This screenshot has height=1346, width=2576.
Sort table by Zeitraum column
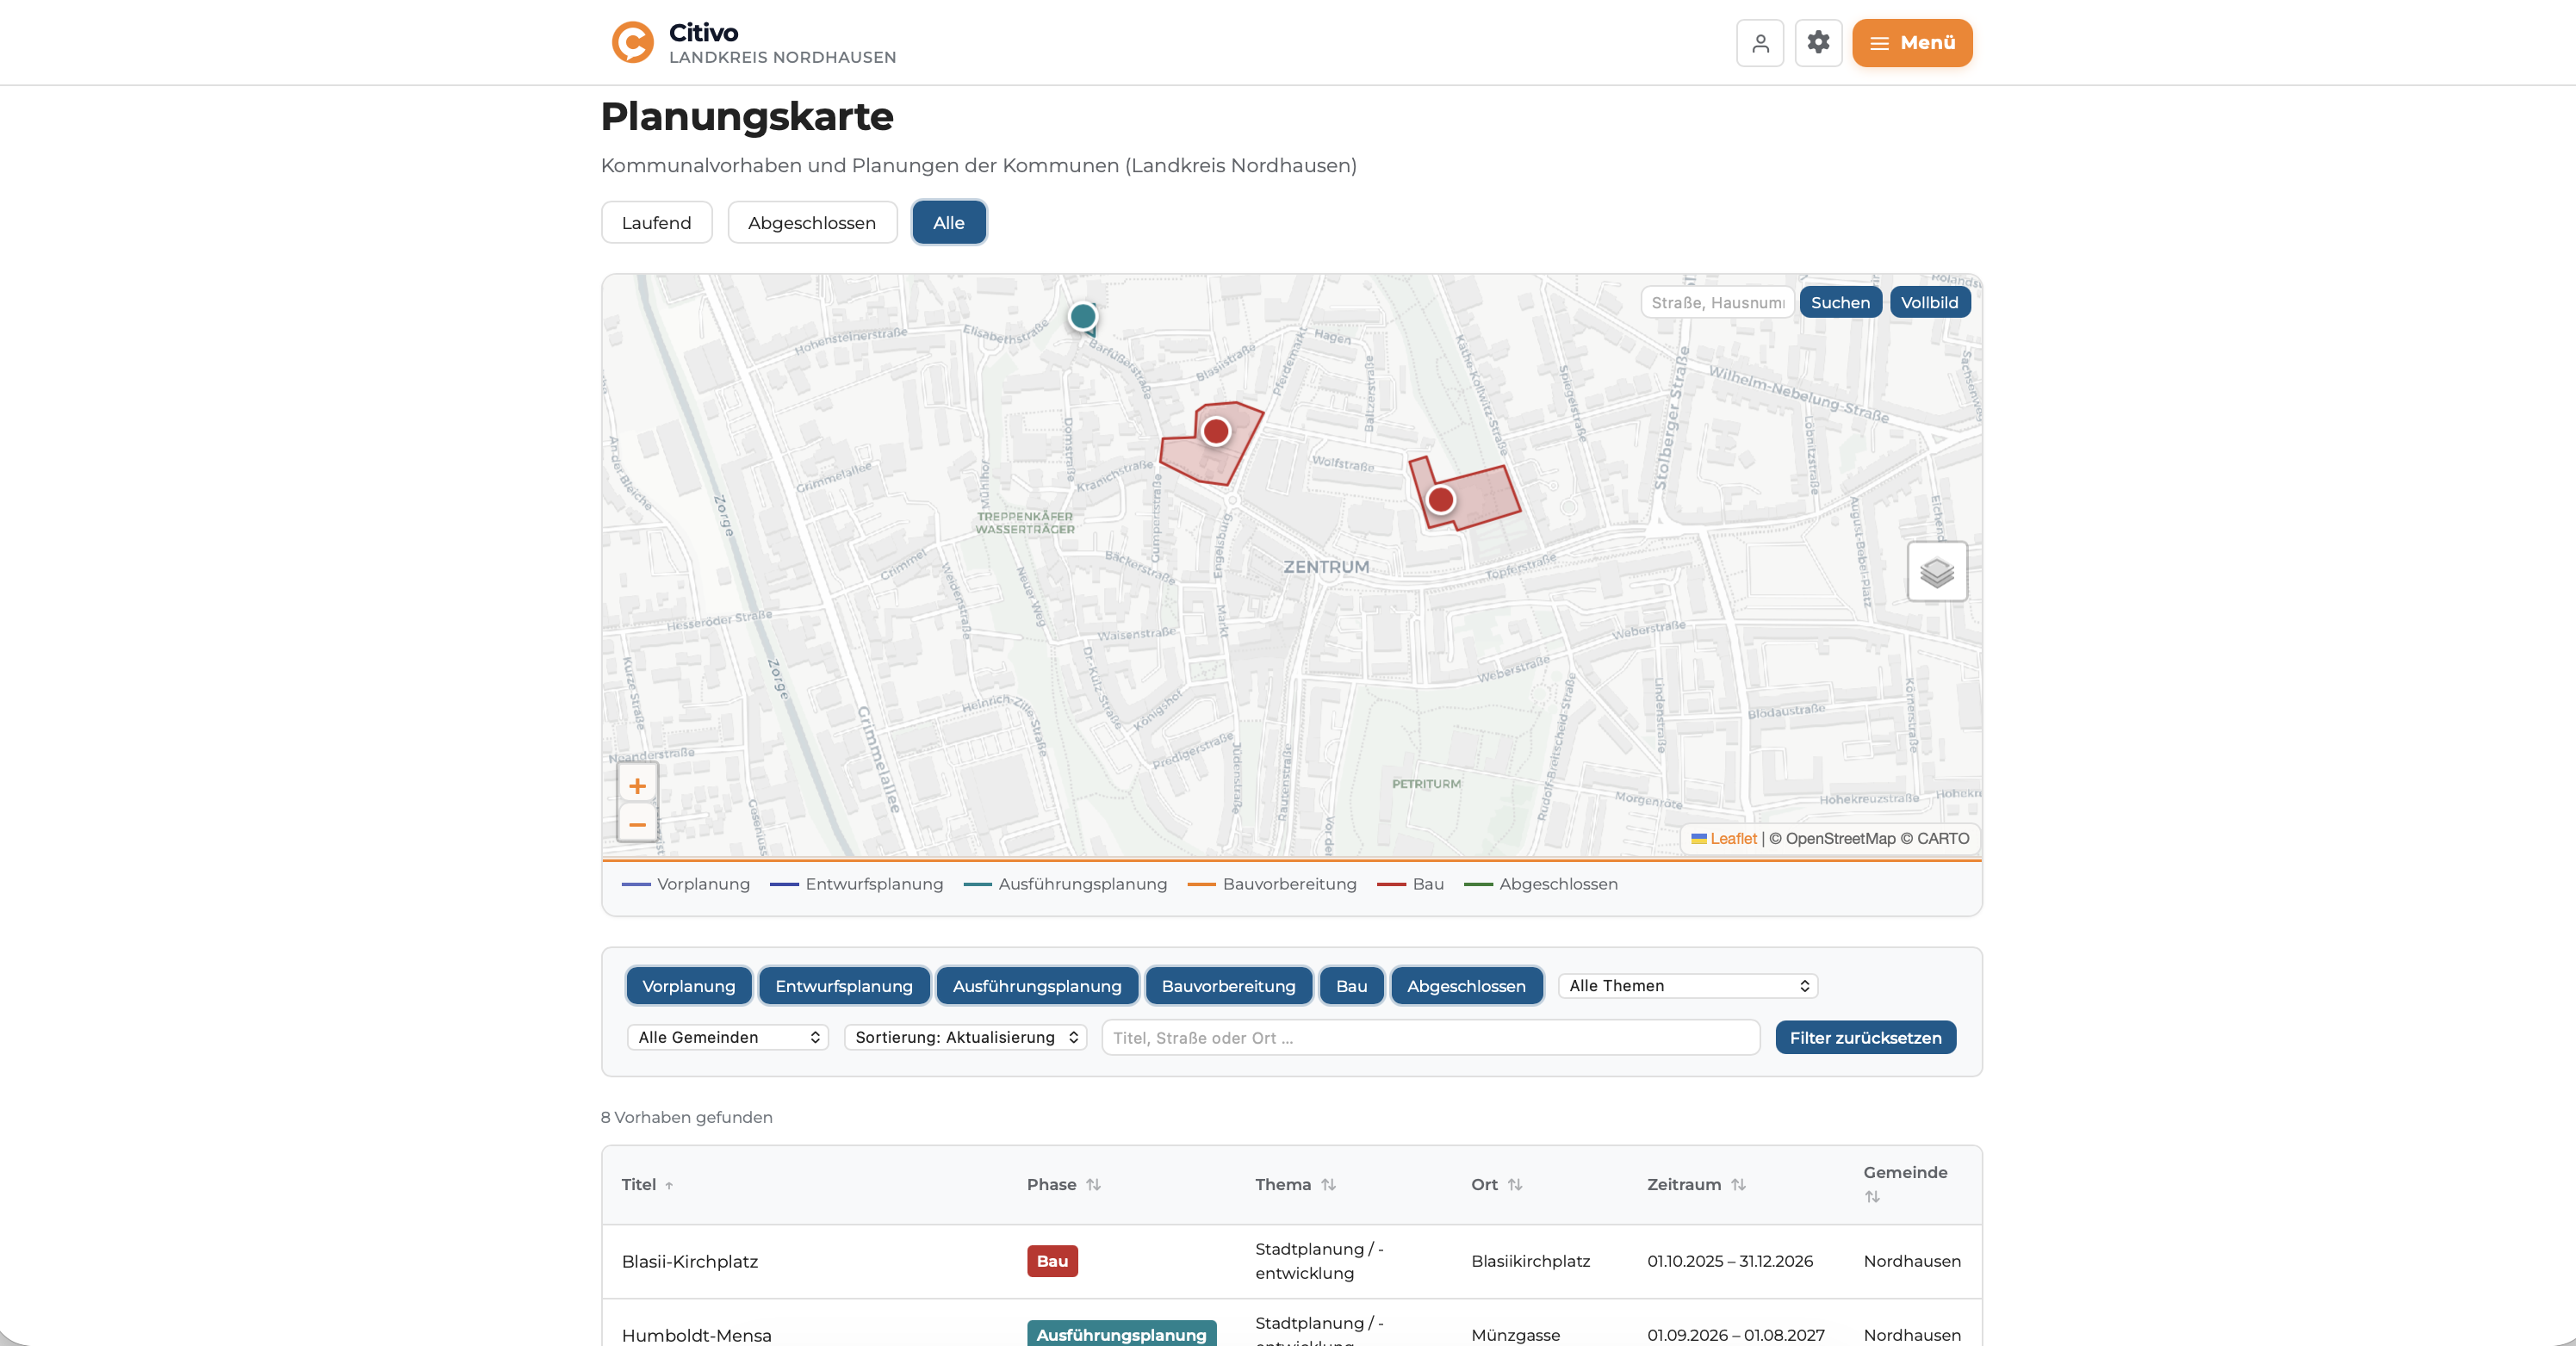point(1696,1184)
